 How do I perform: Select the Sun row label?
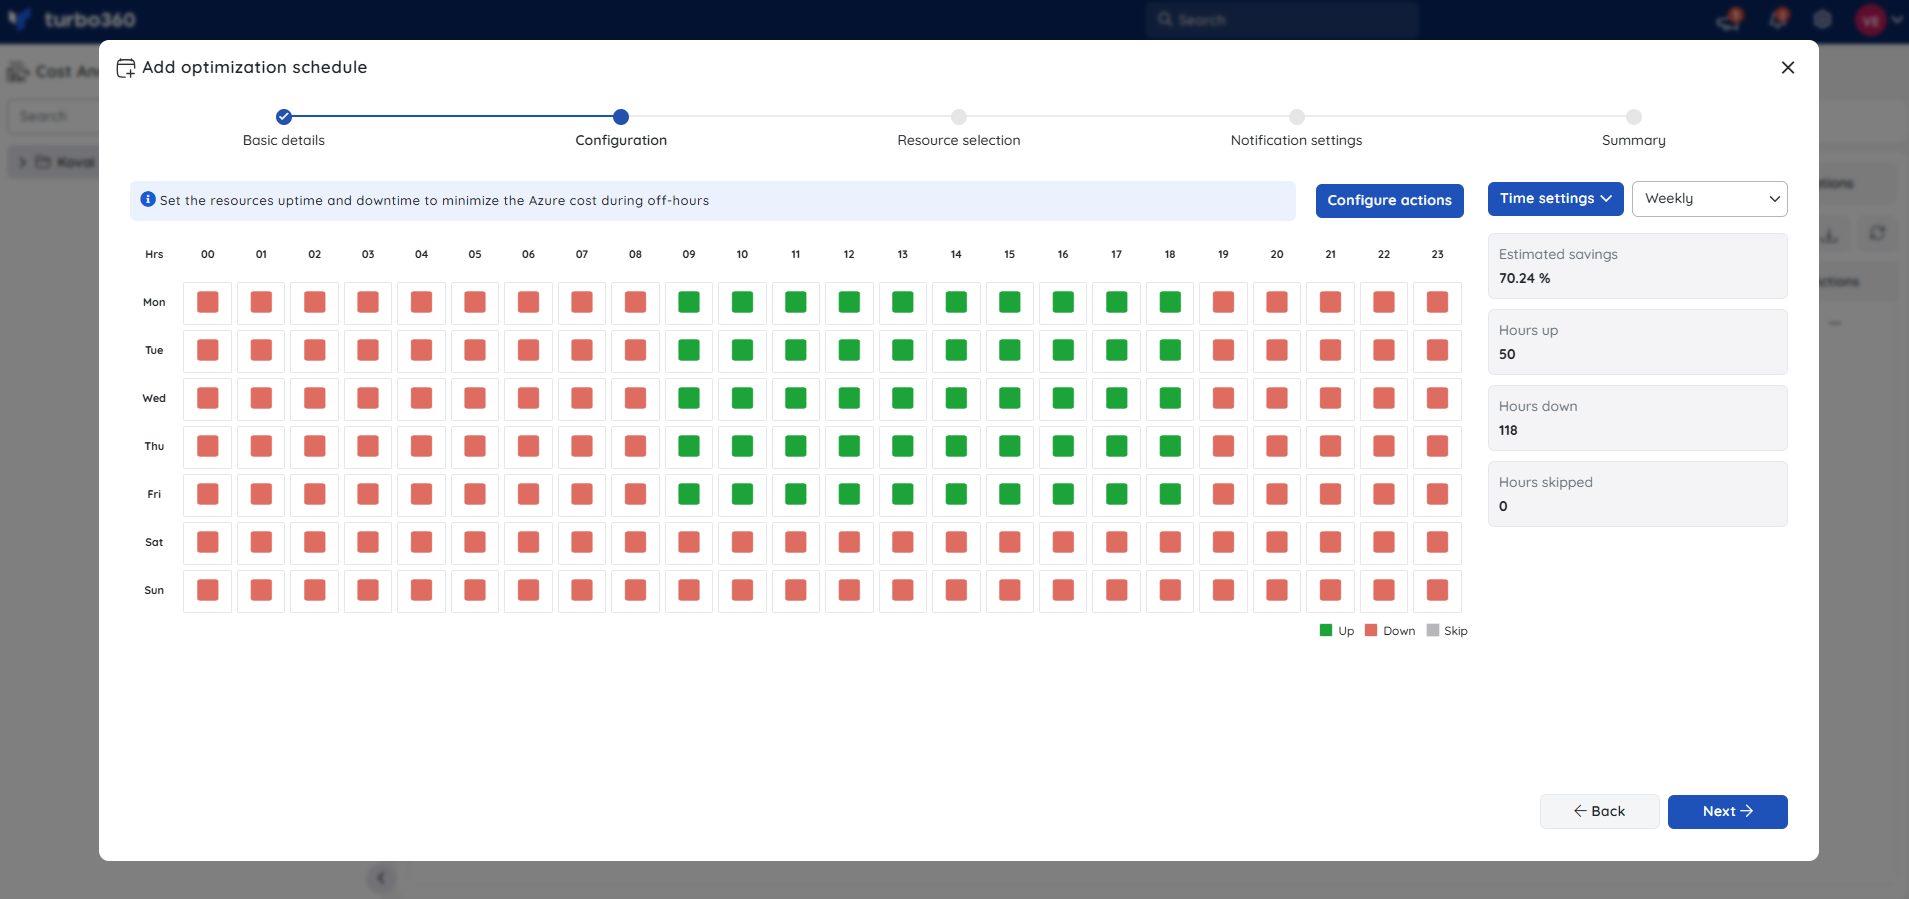click(x=154, y=590)
